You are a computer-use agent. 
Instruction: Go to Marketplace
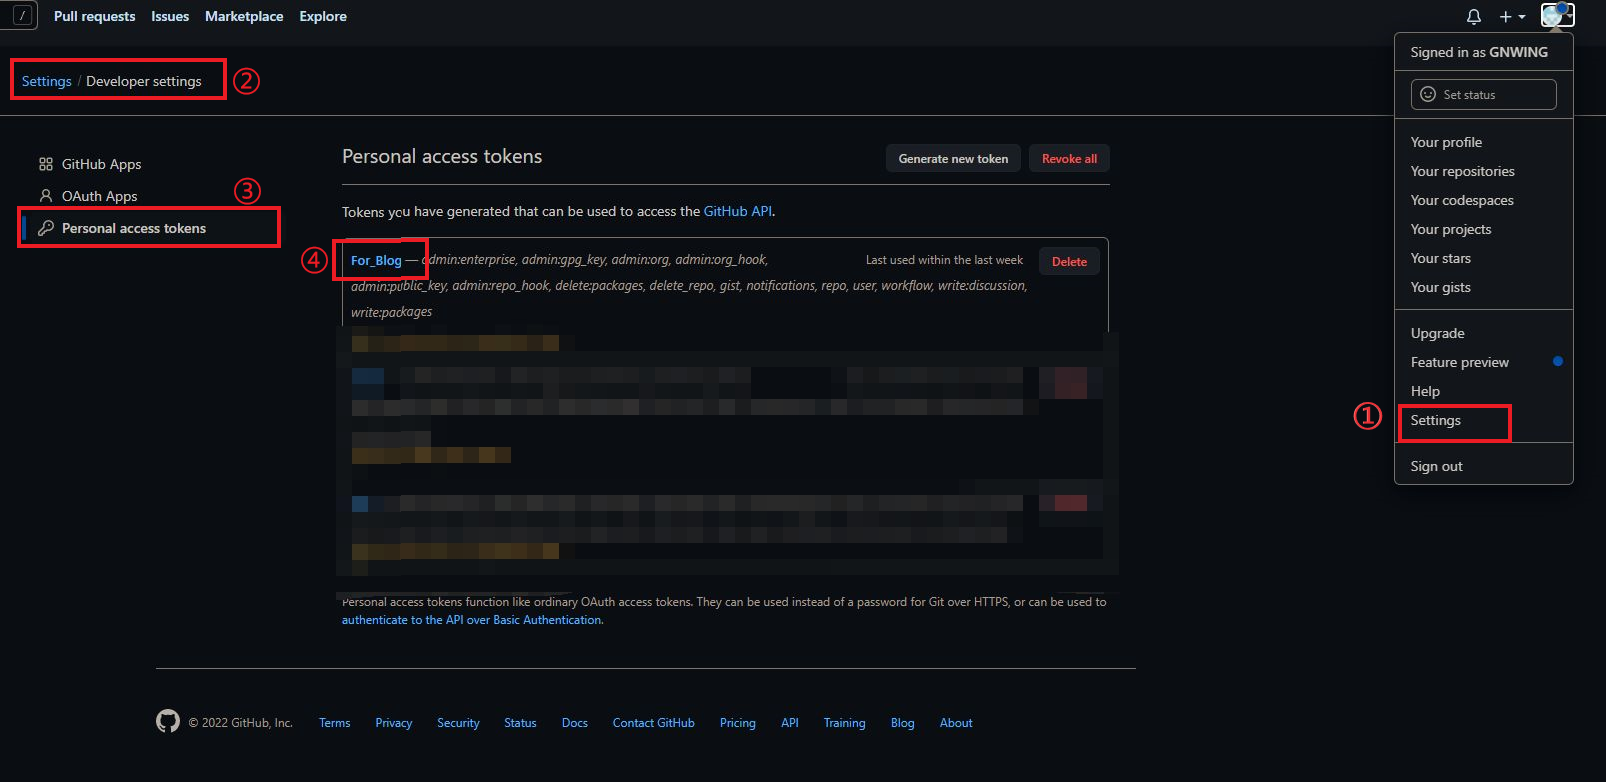[x=244, y=16]
